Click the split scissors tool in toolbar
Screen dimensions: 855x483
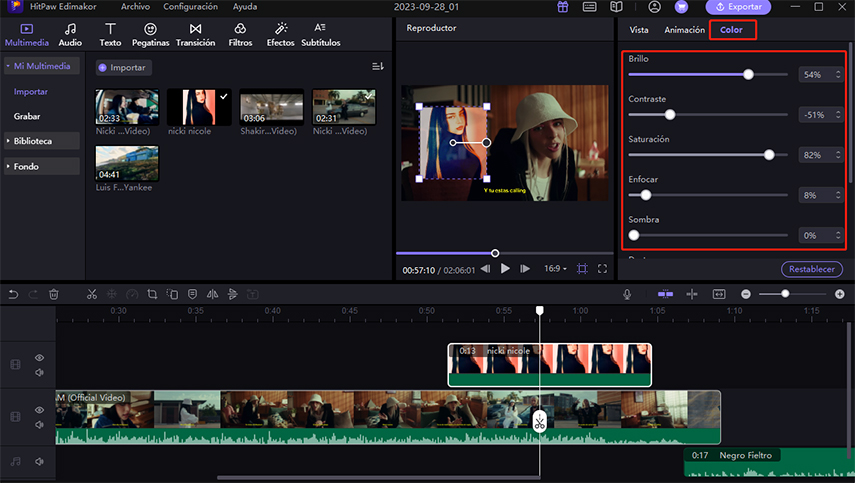tap(92, 294)
